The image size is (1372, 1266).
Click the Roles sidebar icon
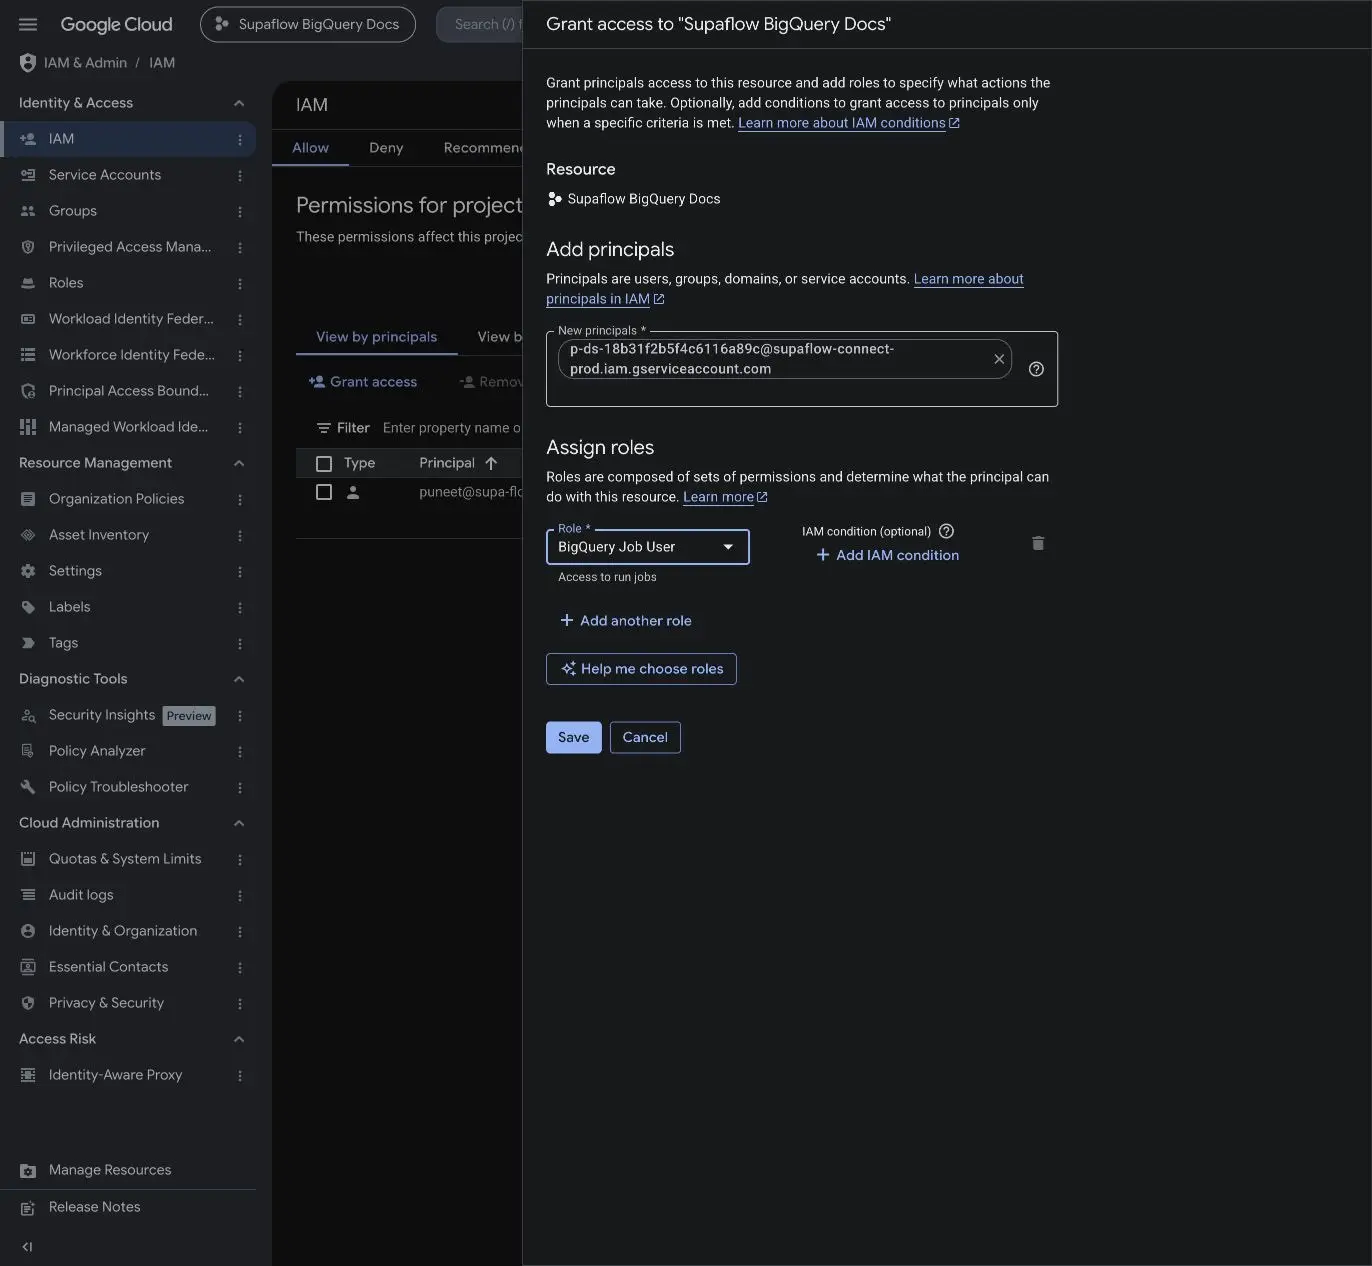[x=28, y=283]
